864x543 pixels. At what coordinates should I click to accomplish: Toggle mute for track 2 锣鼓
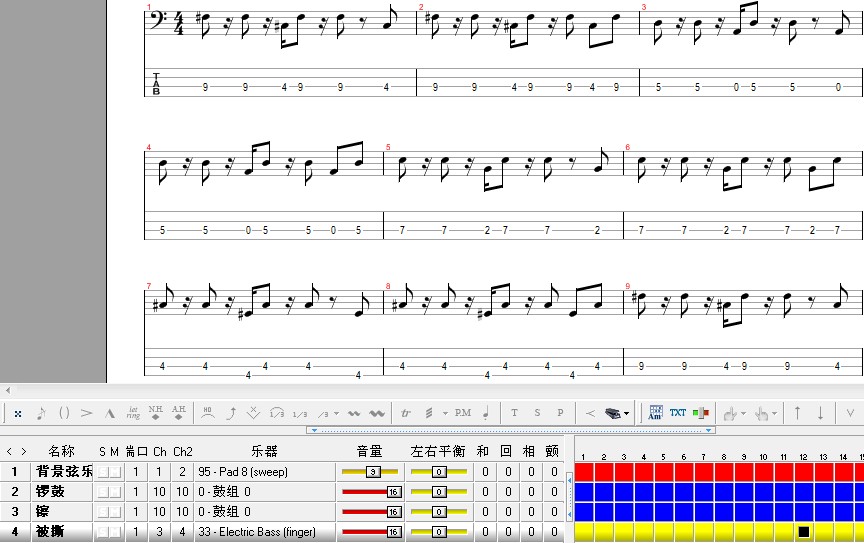[x=115, y=491]
